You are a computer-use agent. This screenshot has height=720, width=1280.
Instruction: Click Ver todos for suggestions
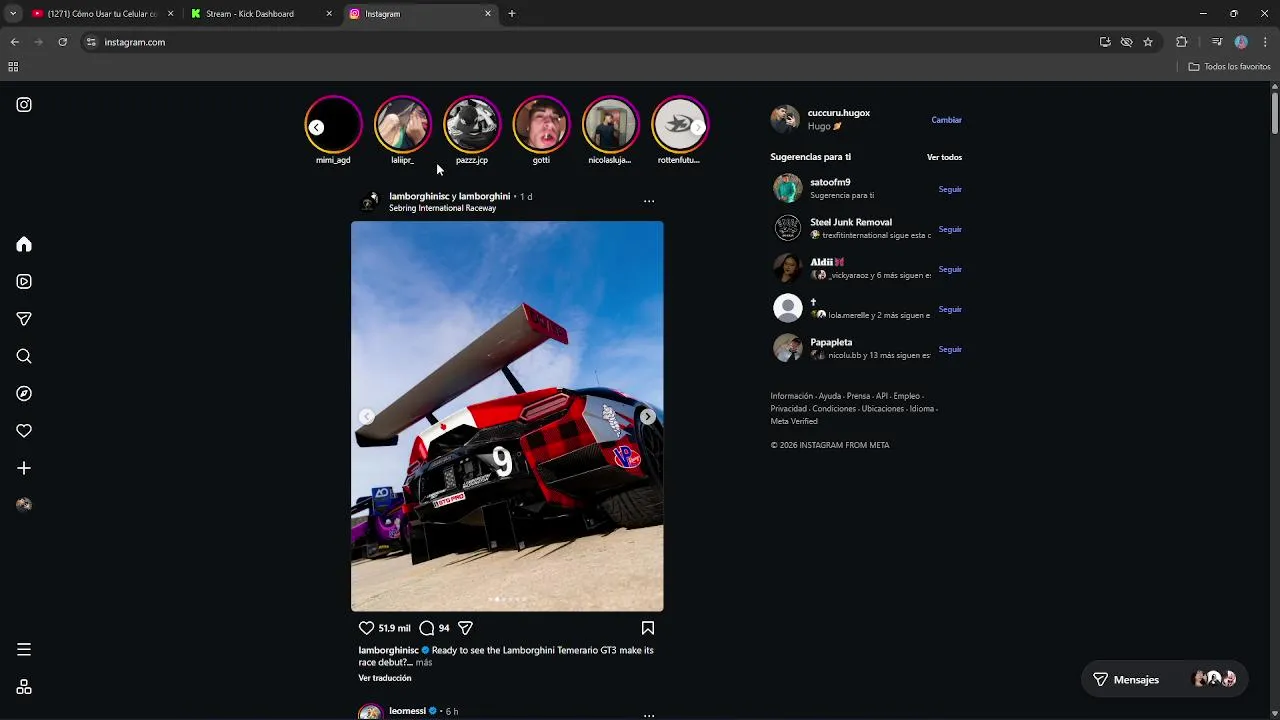(944, 157)
